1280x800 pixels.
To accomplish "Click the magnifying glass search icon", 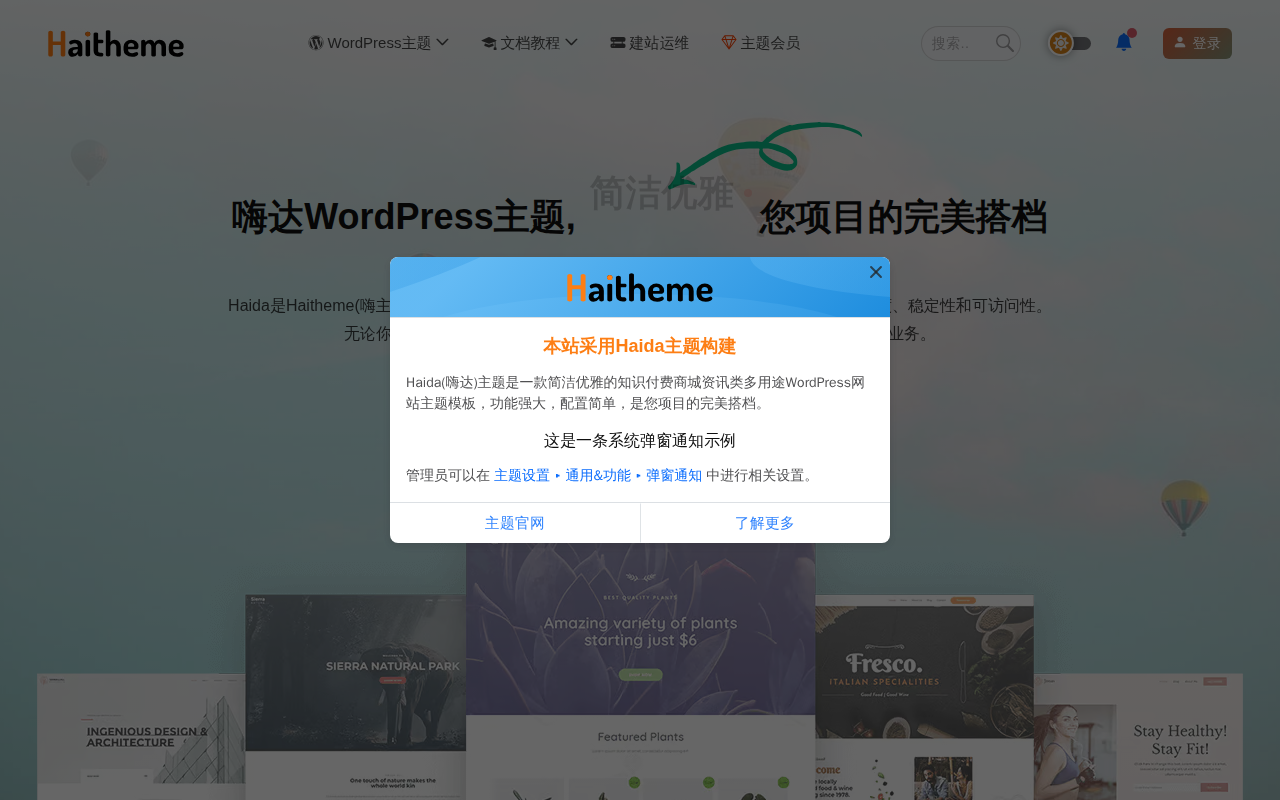I will [1005, 43].
